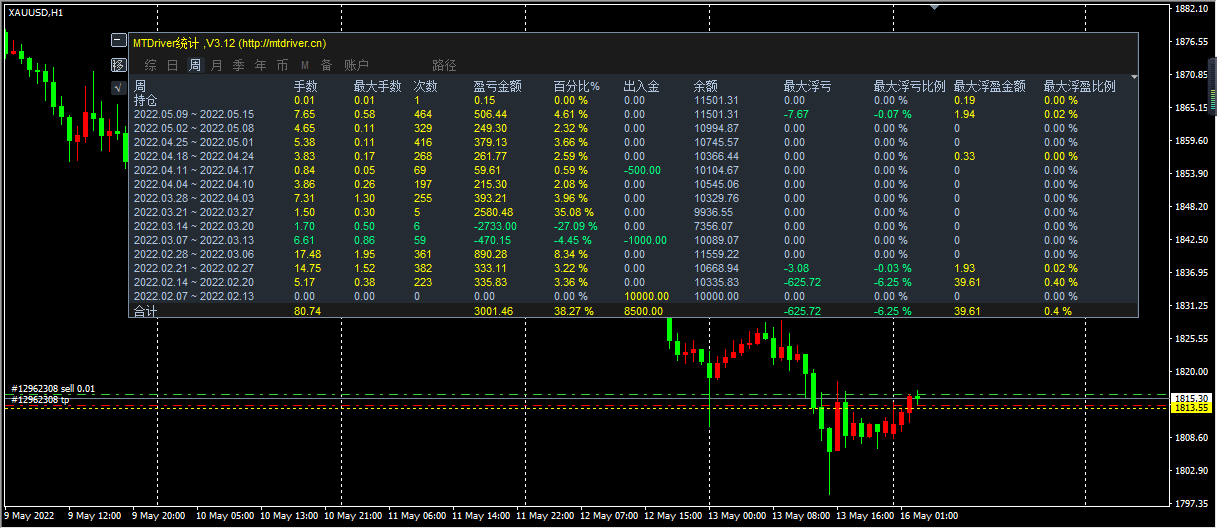Select the 周 weekly tab
Viewport: 1217px width, 529px height.
click(x=195, y=65)
